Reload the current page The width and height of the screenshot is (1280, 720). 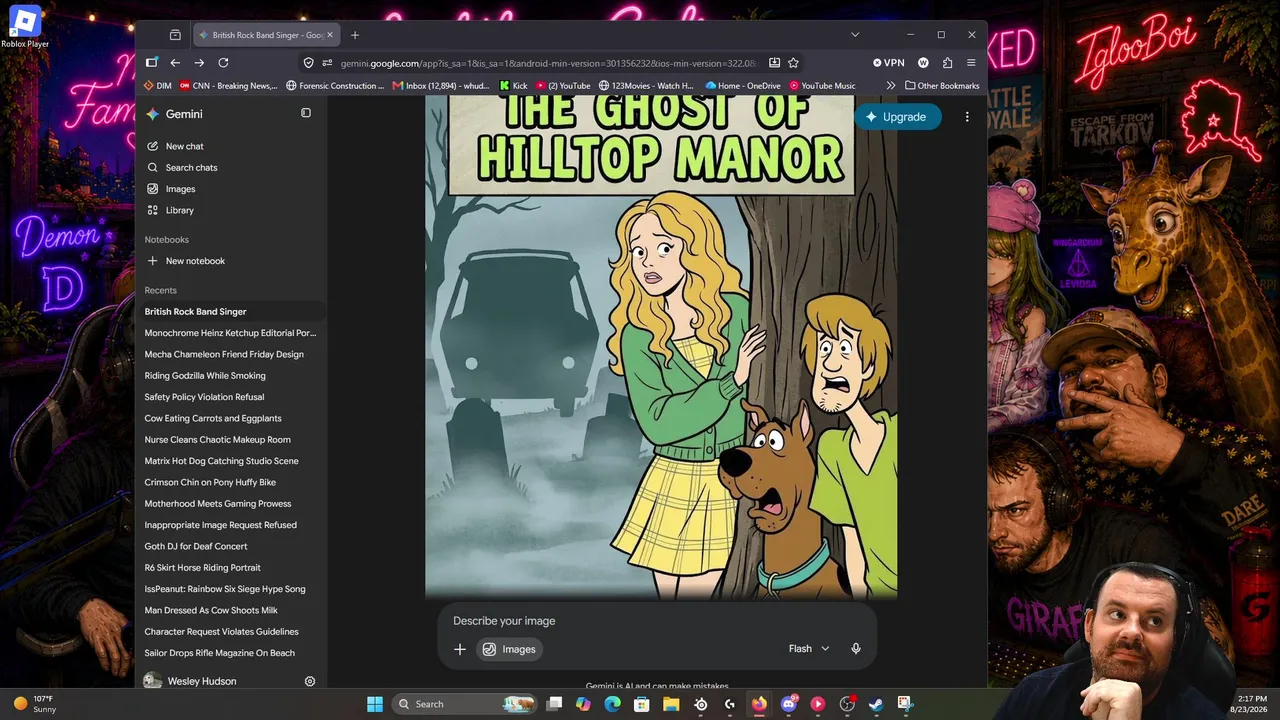[x=223, y=63]
